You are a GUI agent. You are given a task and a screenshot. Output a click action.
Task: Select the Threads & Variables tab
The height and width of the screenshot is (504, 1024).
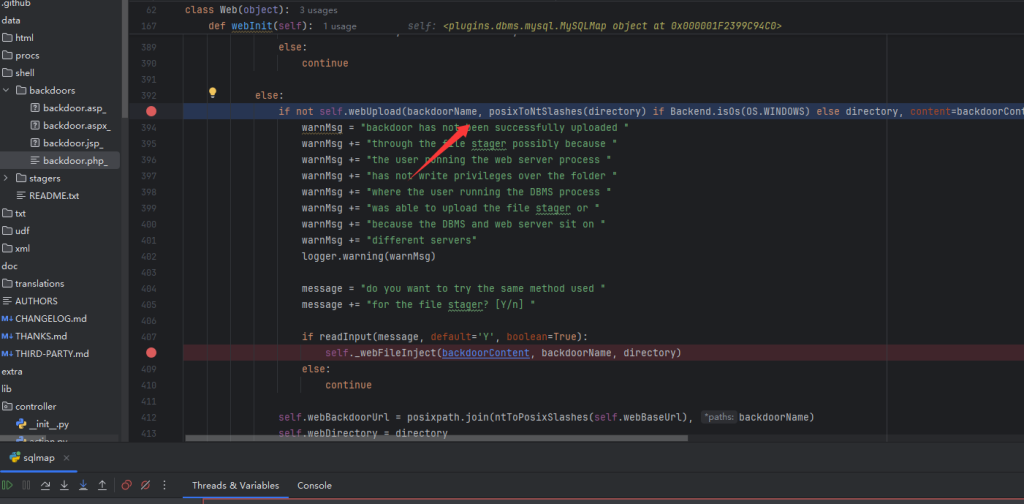(x=236, y=485)
